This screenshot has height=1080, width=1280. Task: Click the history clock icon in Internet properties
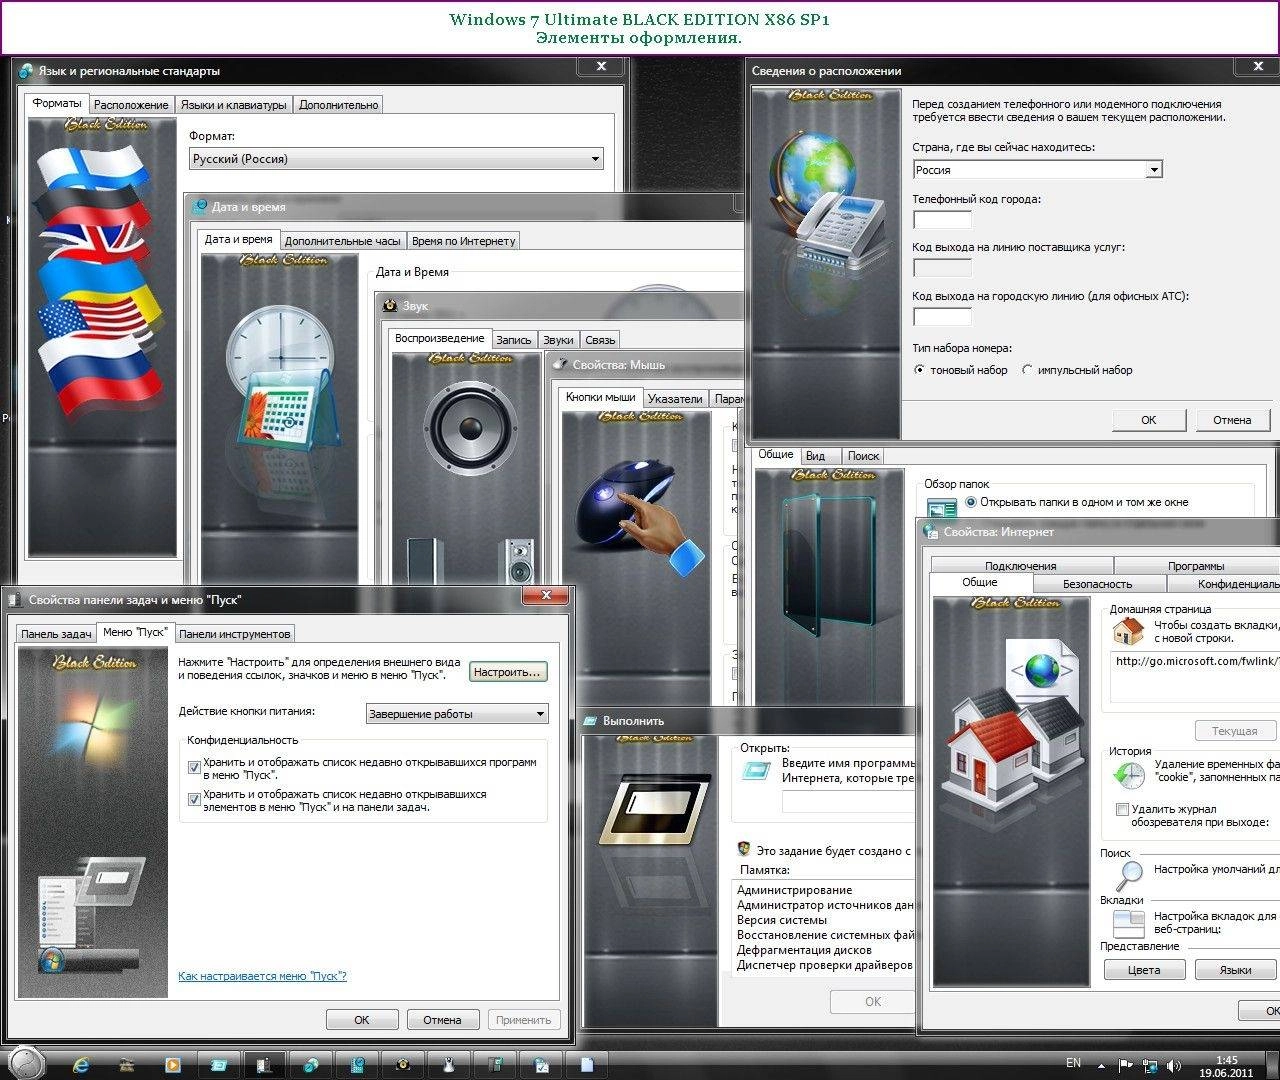pos(1129,775)
